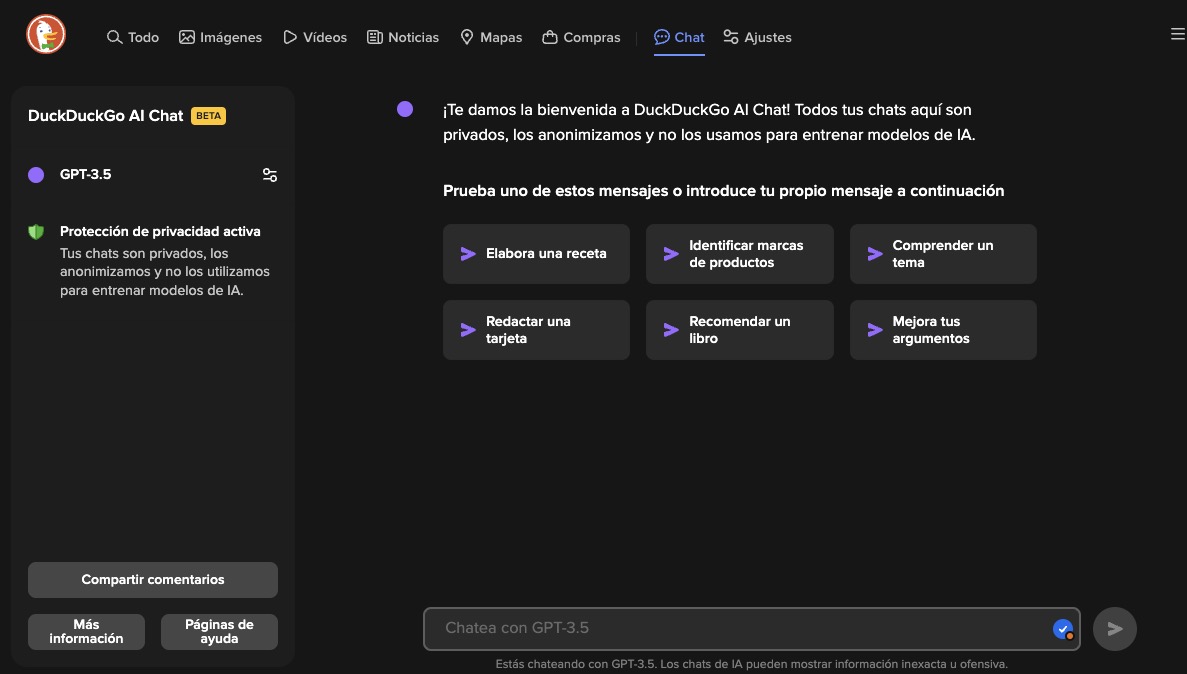Viewport: 1187px width, 674px height.
Task: Open Páginas de ayuda
Action: pos(219,631)
